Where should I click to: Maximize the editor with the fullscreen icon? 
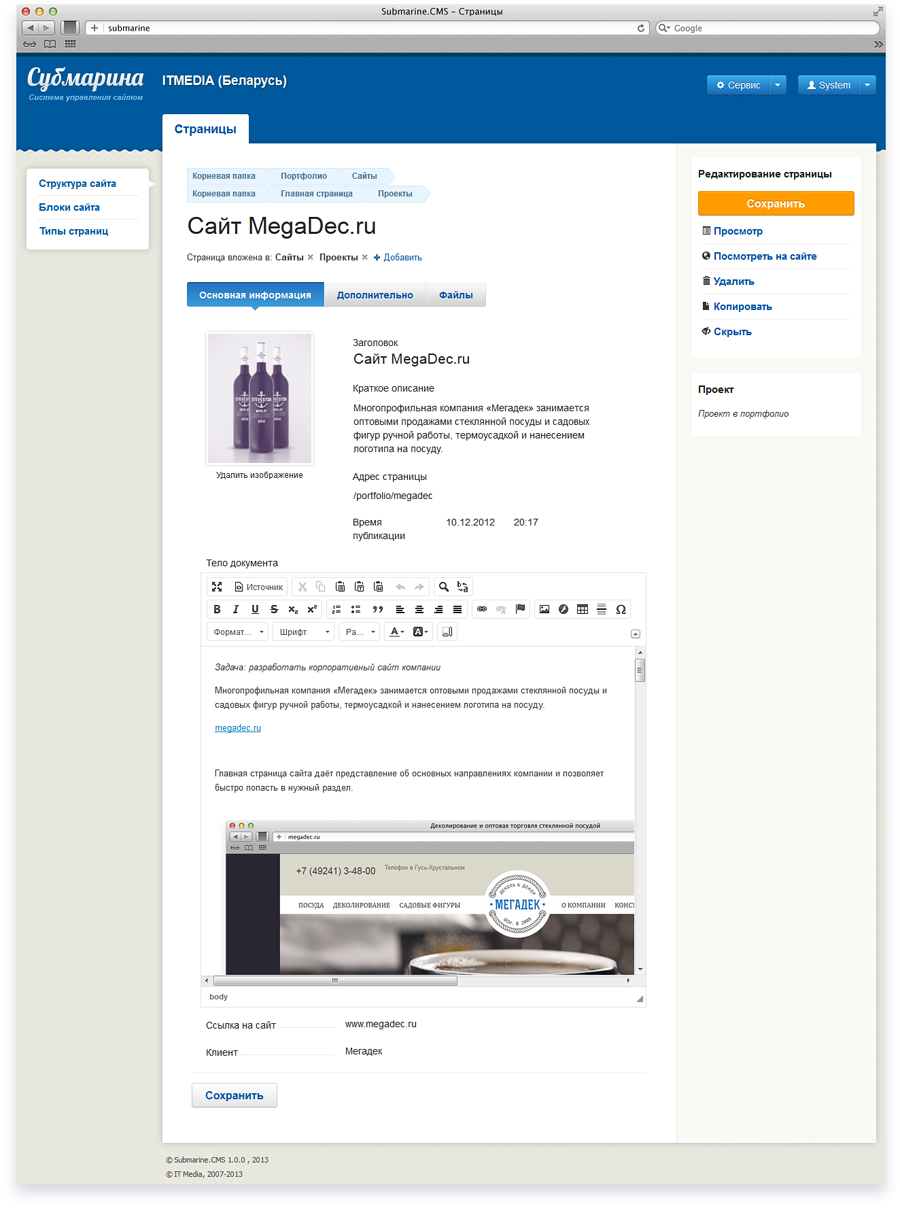coord(217,587)
